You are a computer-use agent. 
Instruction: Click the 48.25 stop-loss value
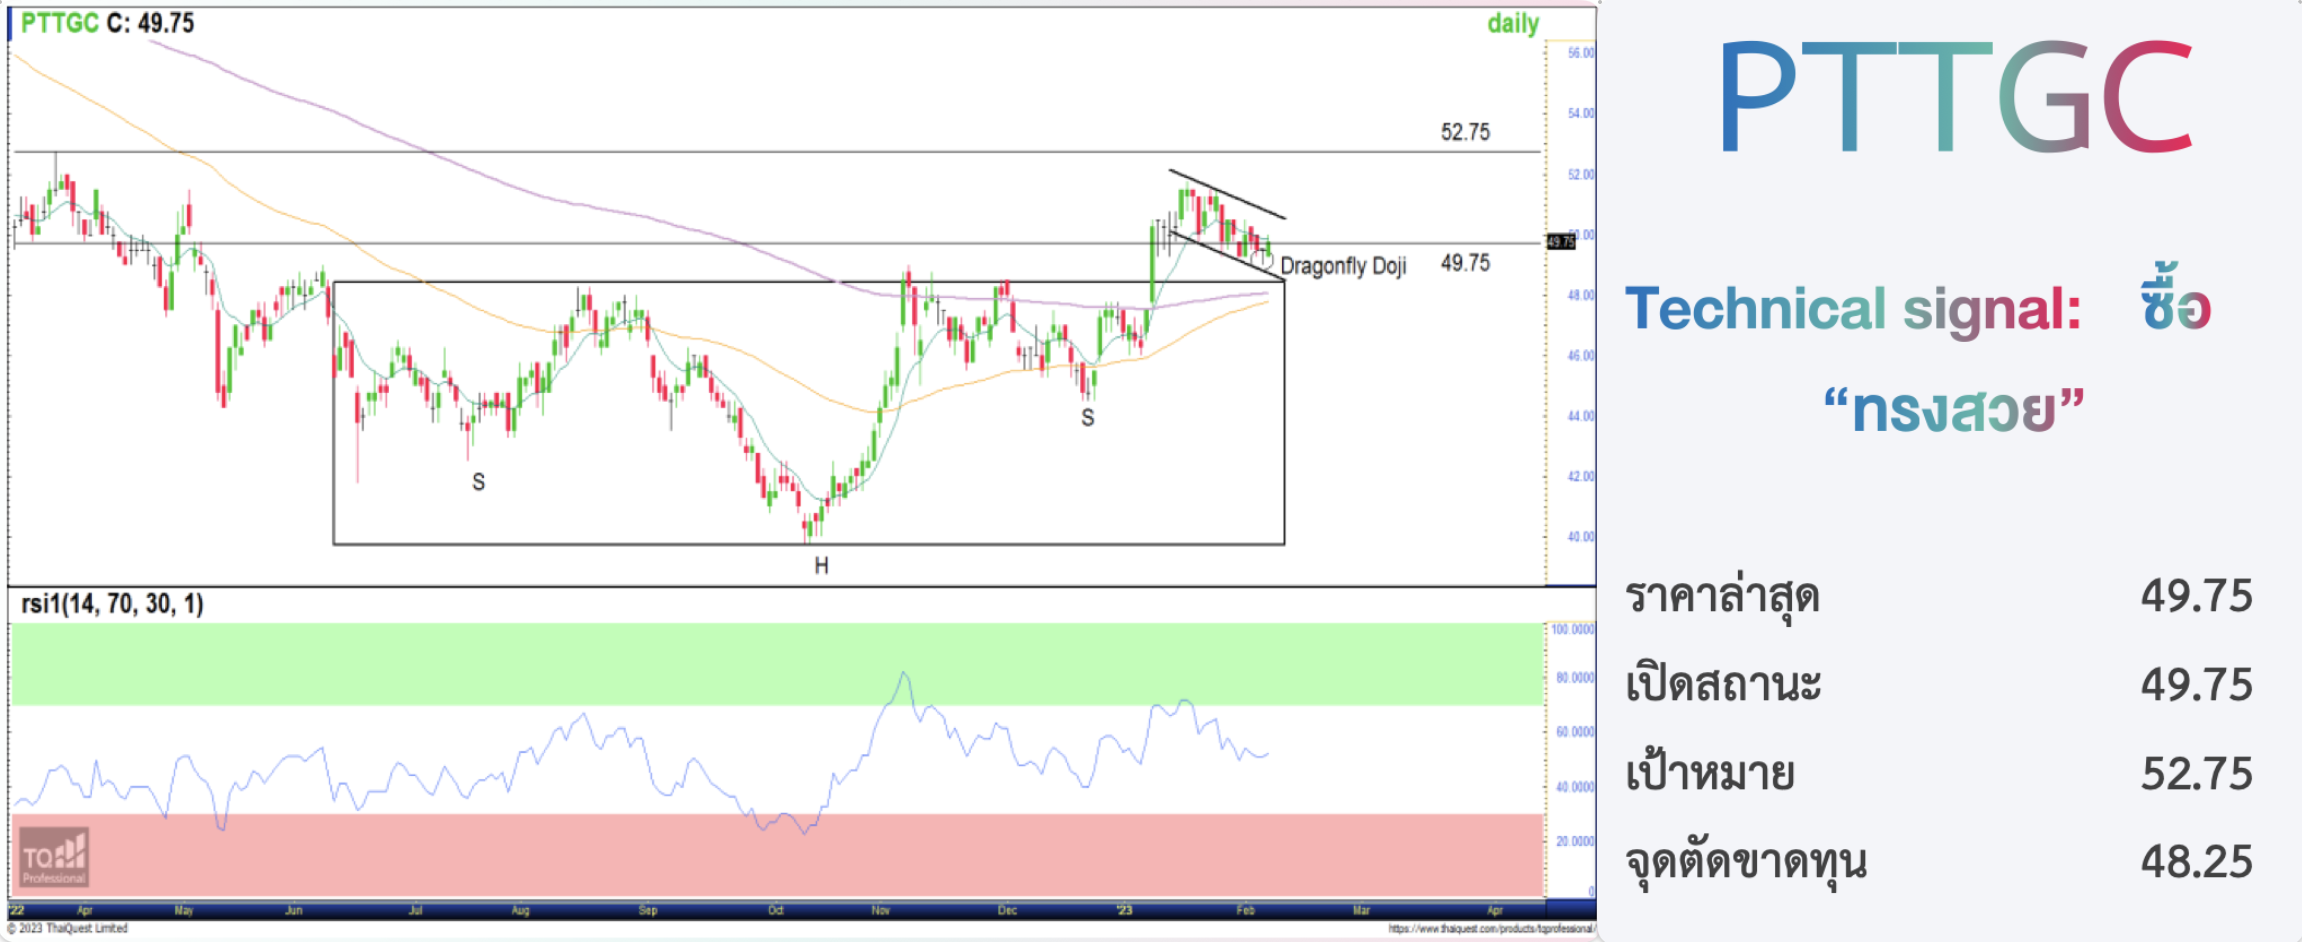(x=2197, y=862)
